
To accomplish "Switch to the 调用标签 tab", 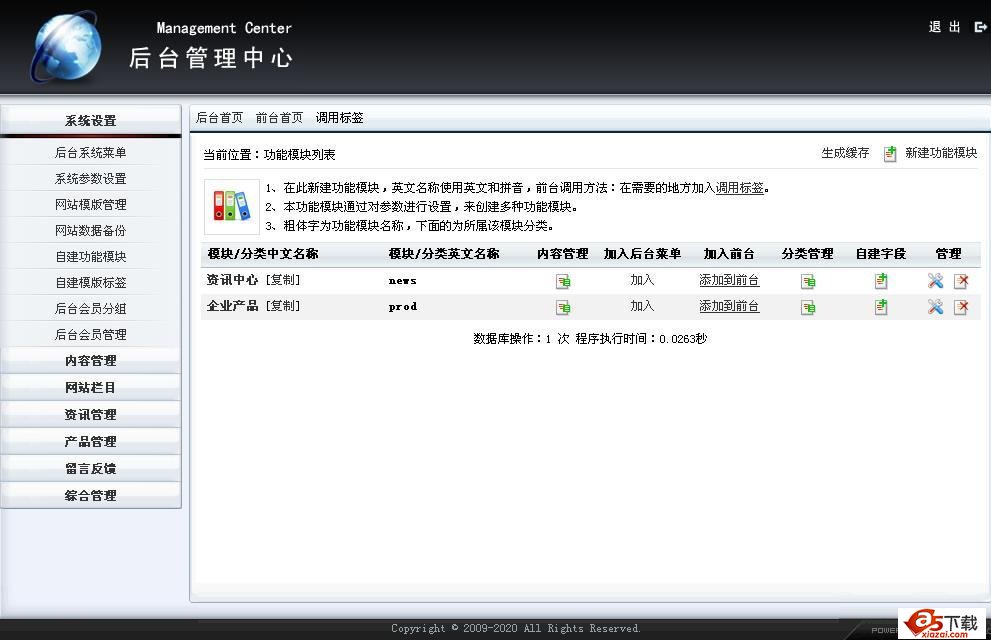I will click(339, 118).
